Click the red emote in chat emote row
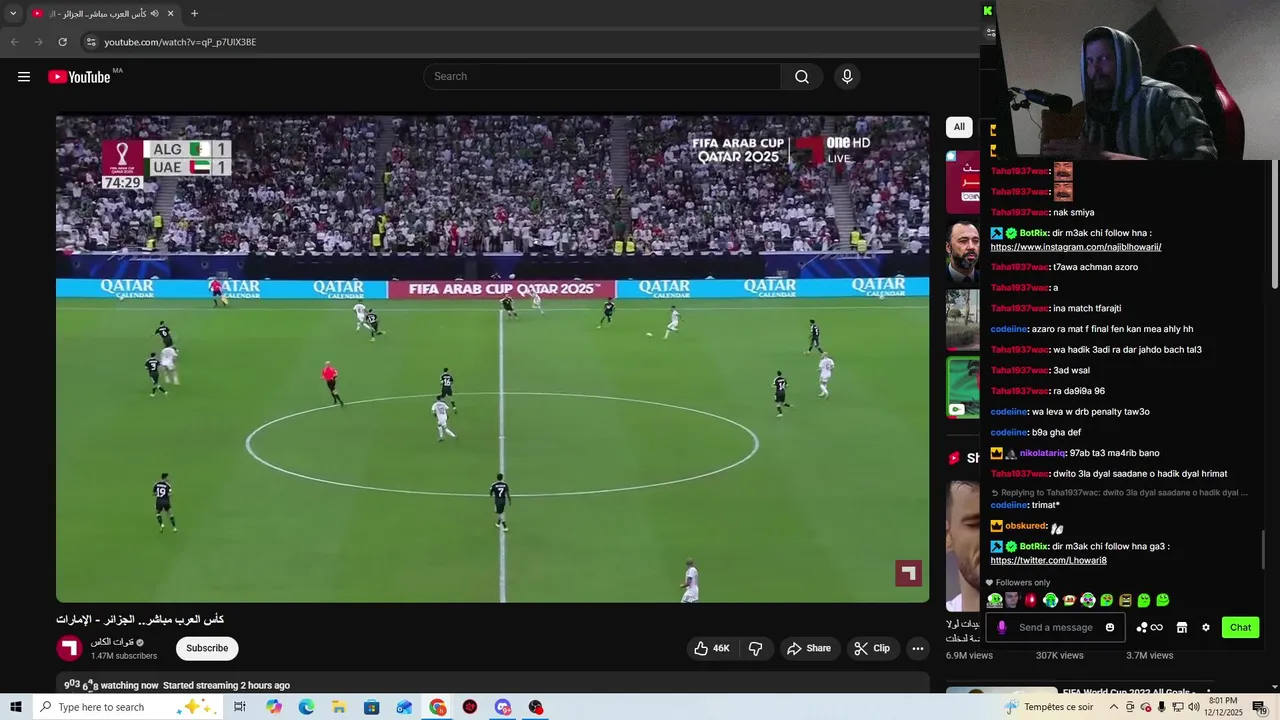1280x720 pixels. 1031,600
